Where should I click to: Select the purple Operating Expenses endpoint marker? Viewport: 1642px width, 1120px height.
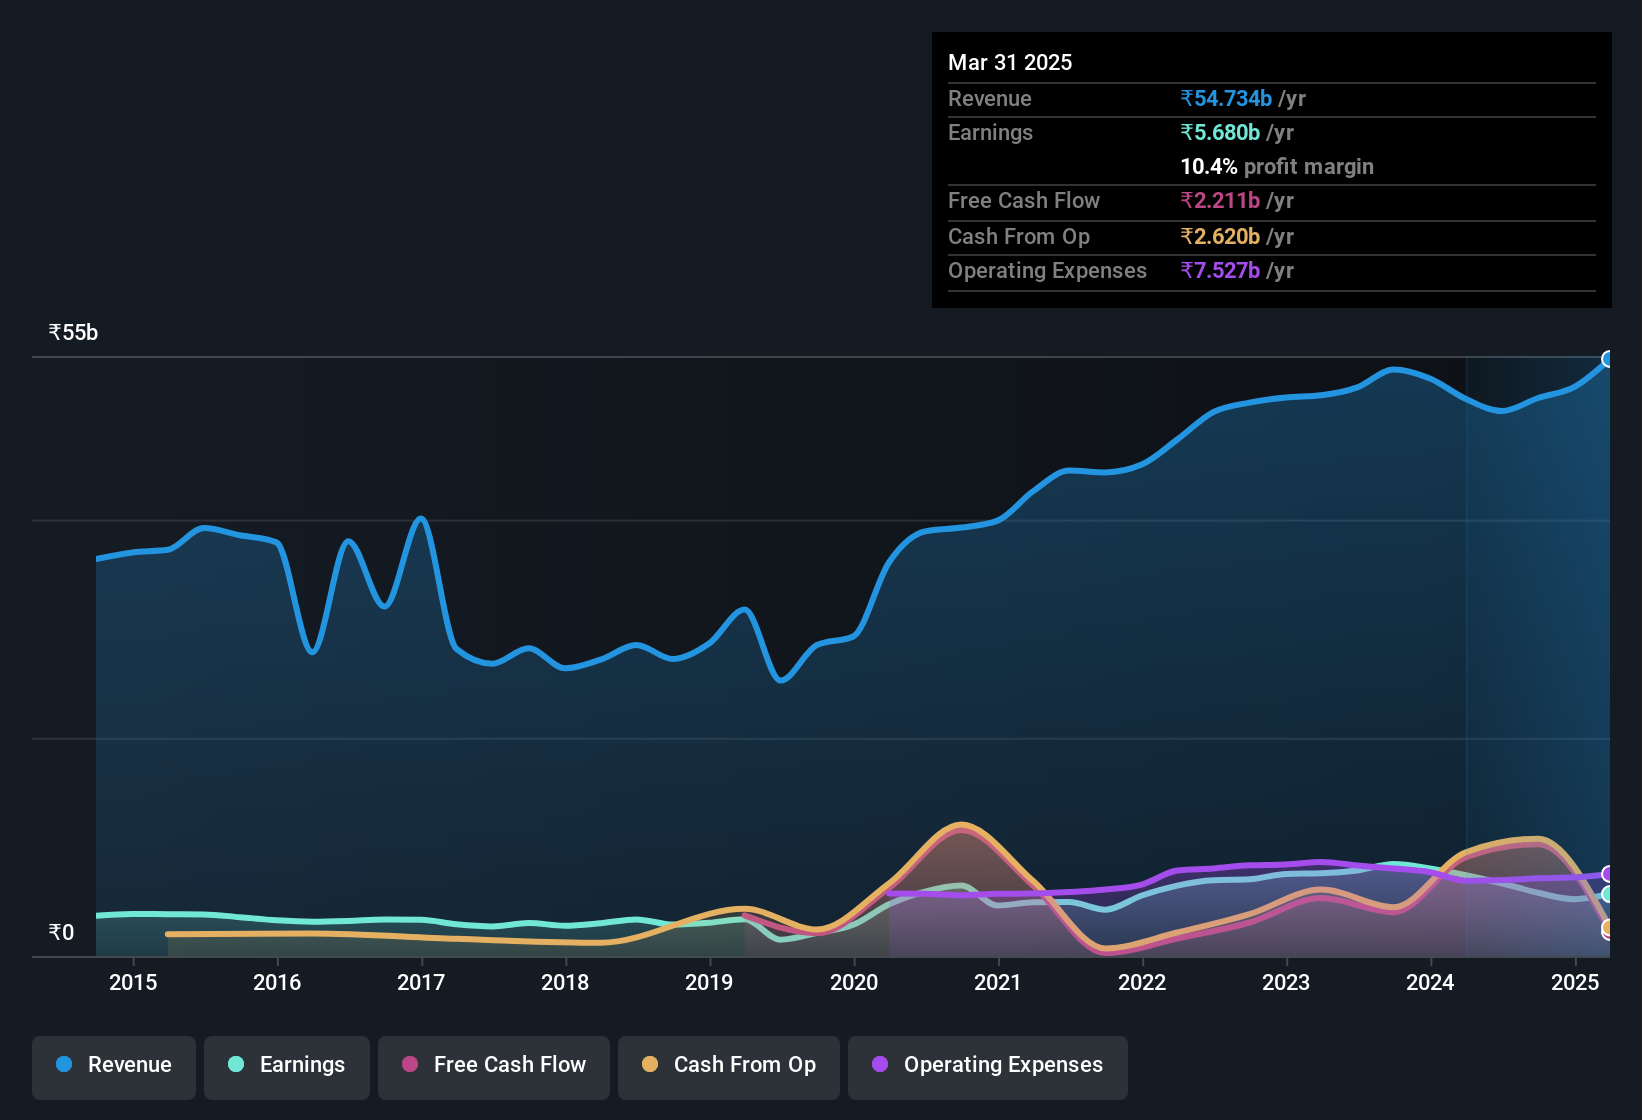pos(1608,874)
